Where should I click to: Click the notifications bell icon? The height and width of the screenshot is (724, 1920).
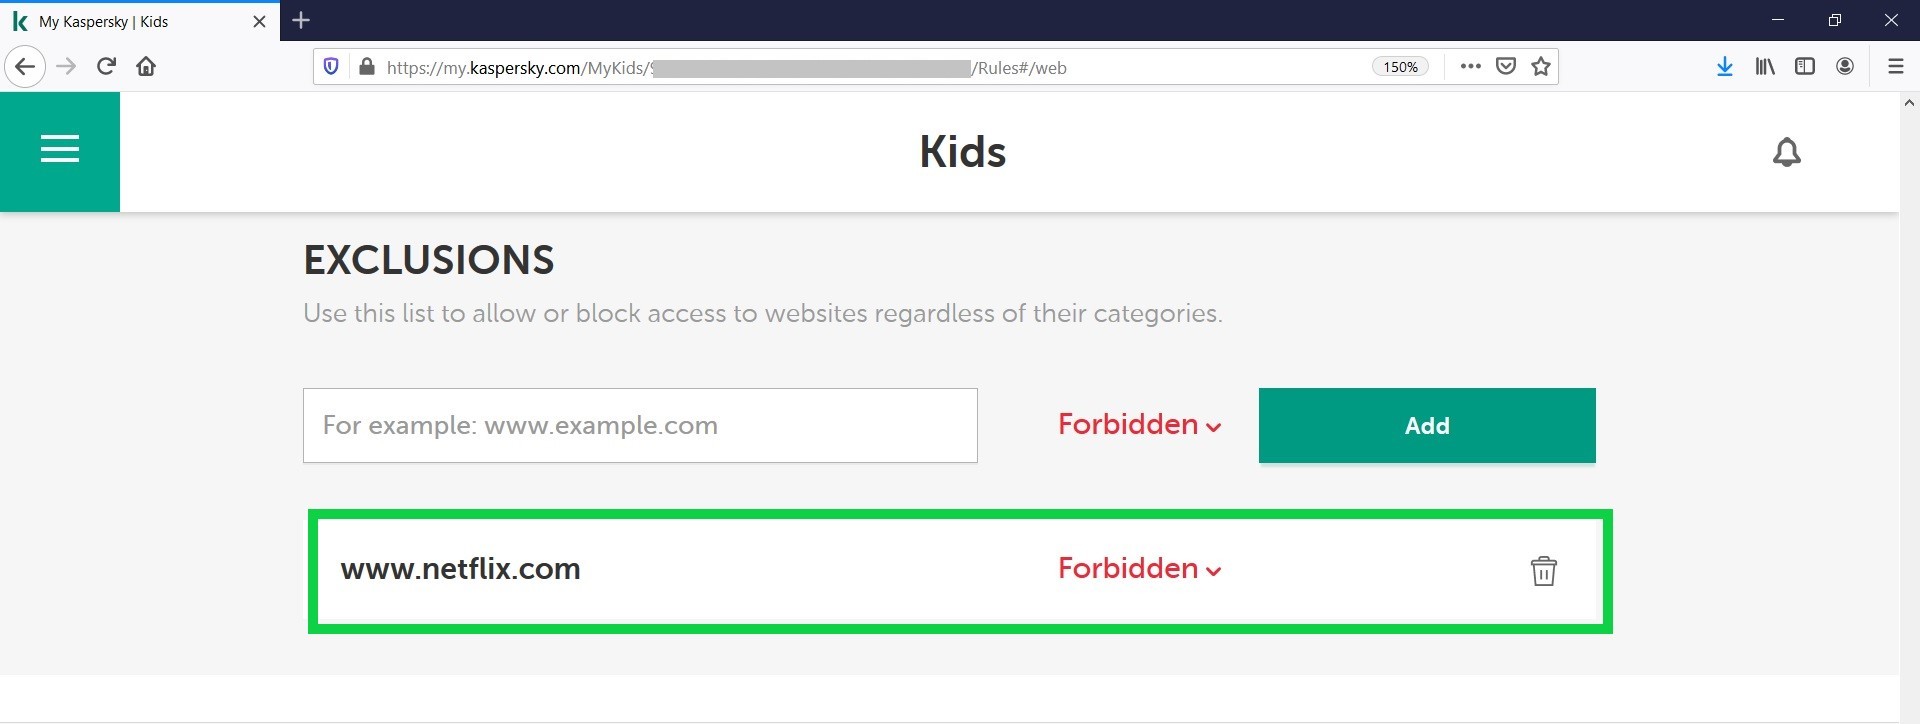tap(1786, 153)
